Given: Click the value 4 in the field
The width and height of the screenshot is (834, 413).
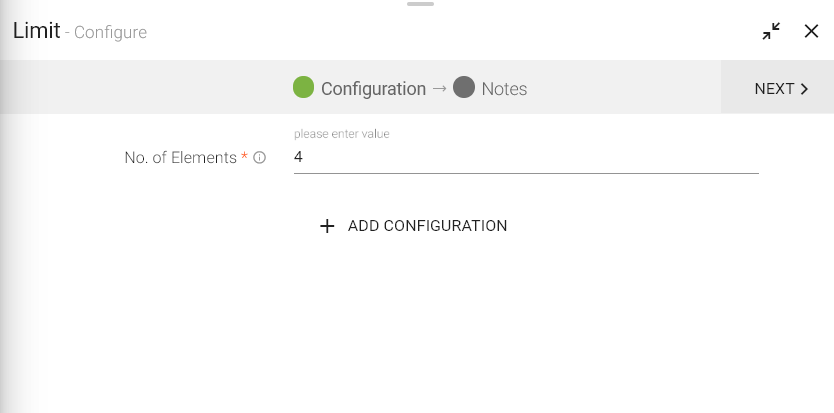Looking at the screenshot, I should point(298,158).
